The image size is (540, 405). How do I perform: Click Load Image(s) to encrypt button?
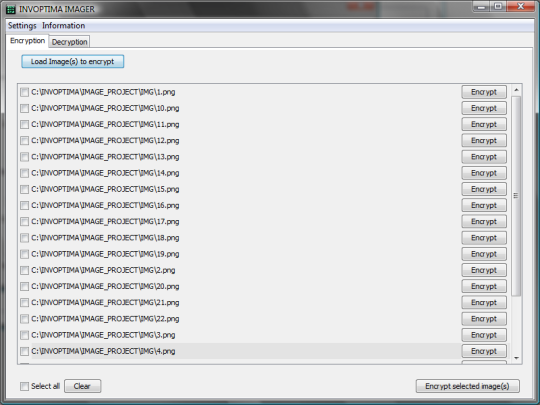pyautogui.click(x=73, y=62)
